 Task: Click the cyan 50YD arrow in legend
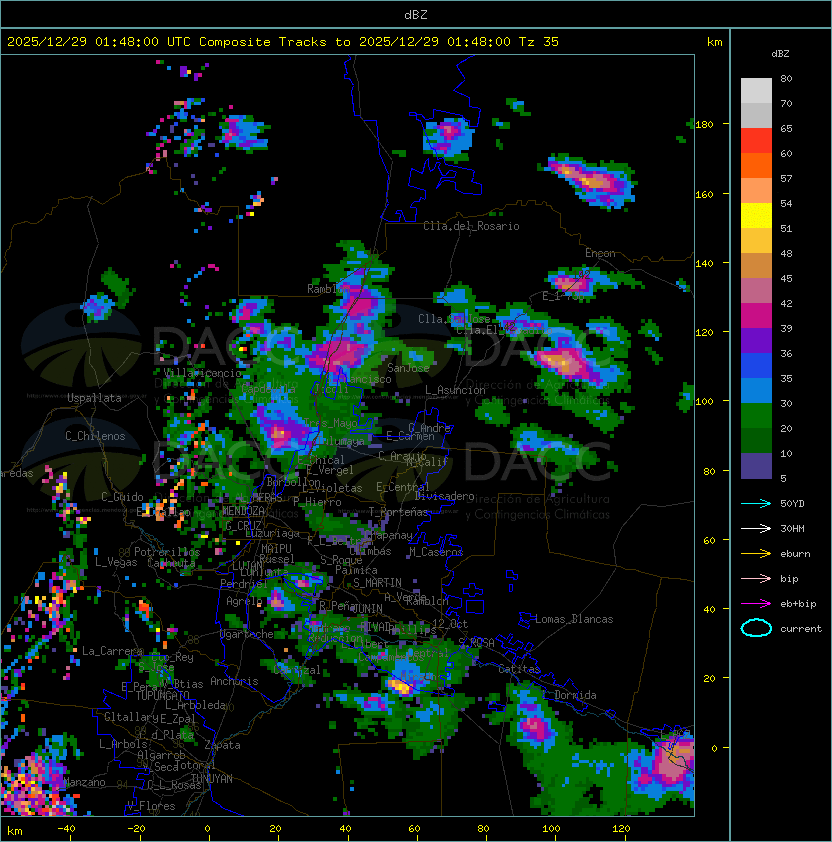point(756,503)
